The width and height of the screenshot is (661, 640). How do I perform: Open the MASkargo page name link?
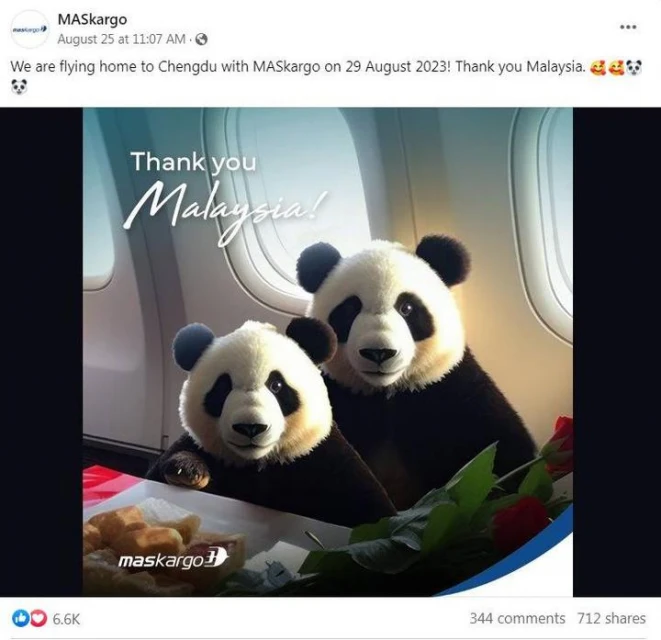[92, 19]
